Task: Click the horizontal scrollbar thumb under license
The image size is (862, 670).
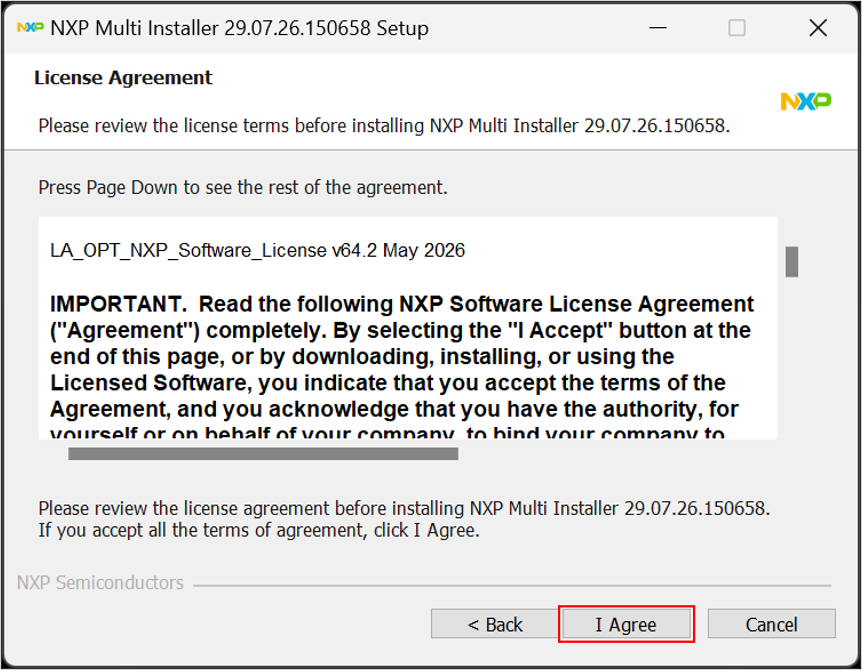Action: pyautogui.click(x=263, y=453)
